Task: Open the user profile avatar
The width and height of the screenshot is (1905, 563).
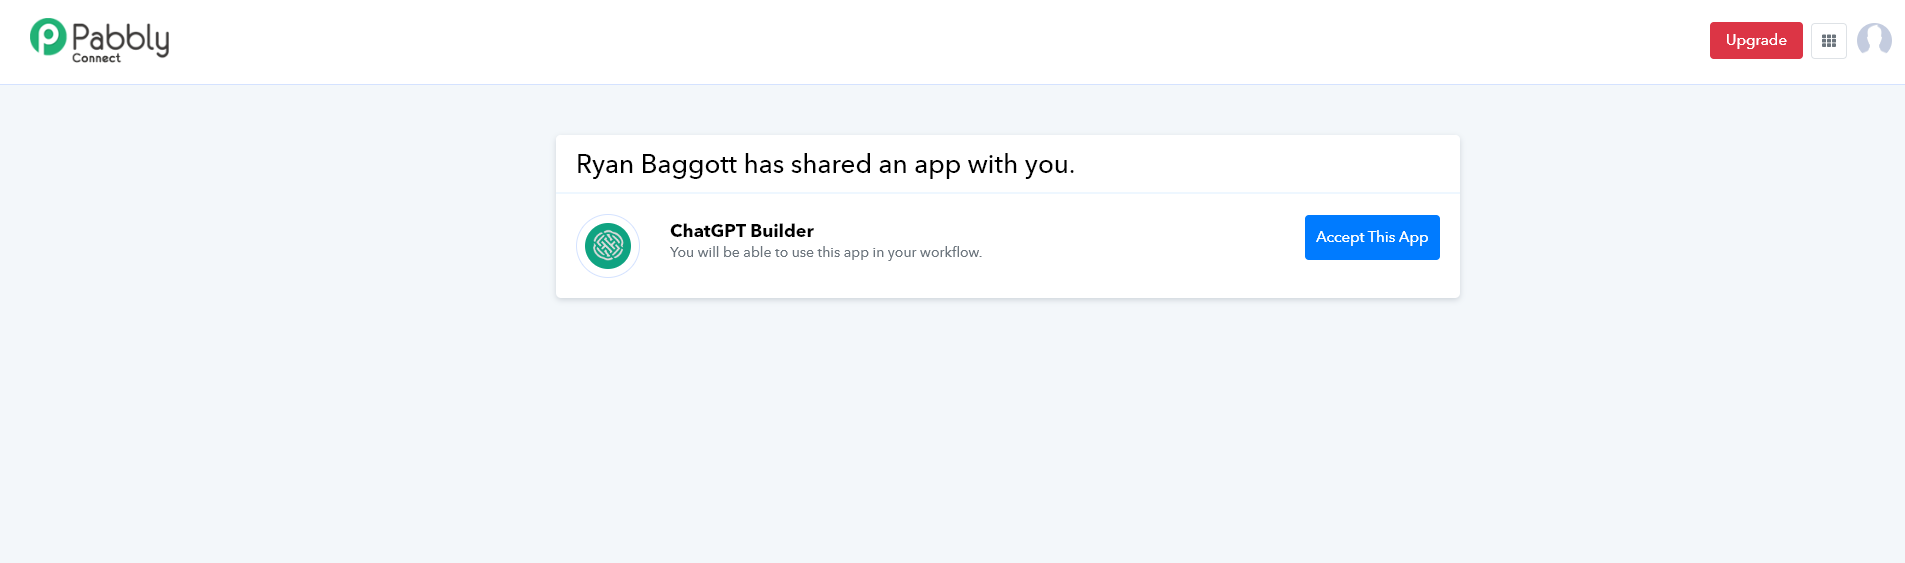Action: tap(1874, 40)
